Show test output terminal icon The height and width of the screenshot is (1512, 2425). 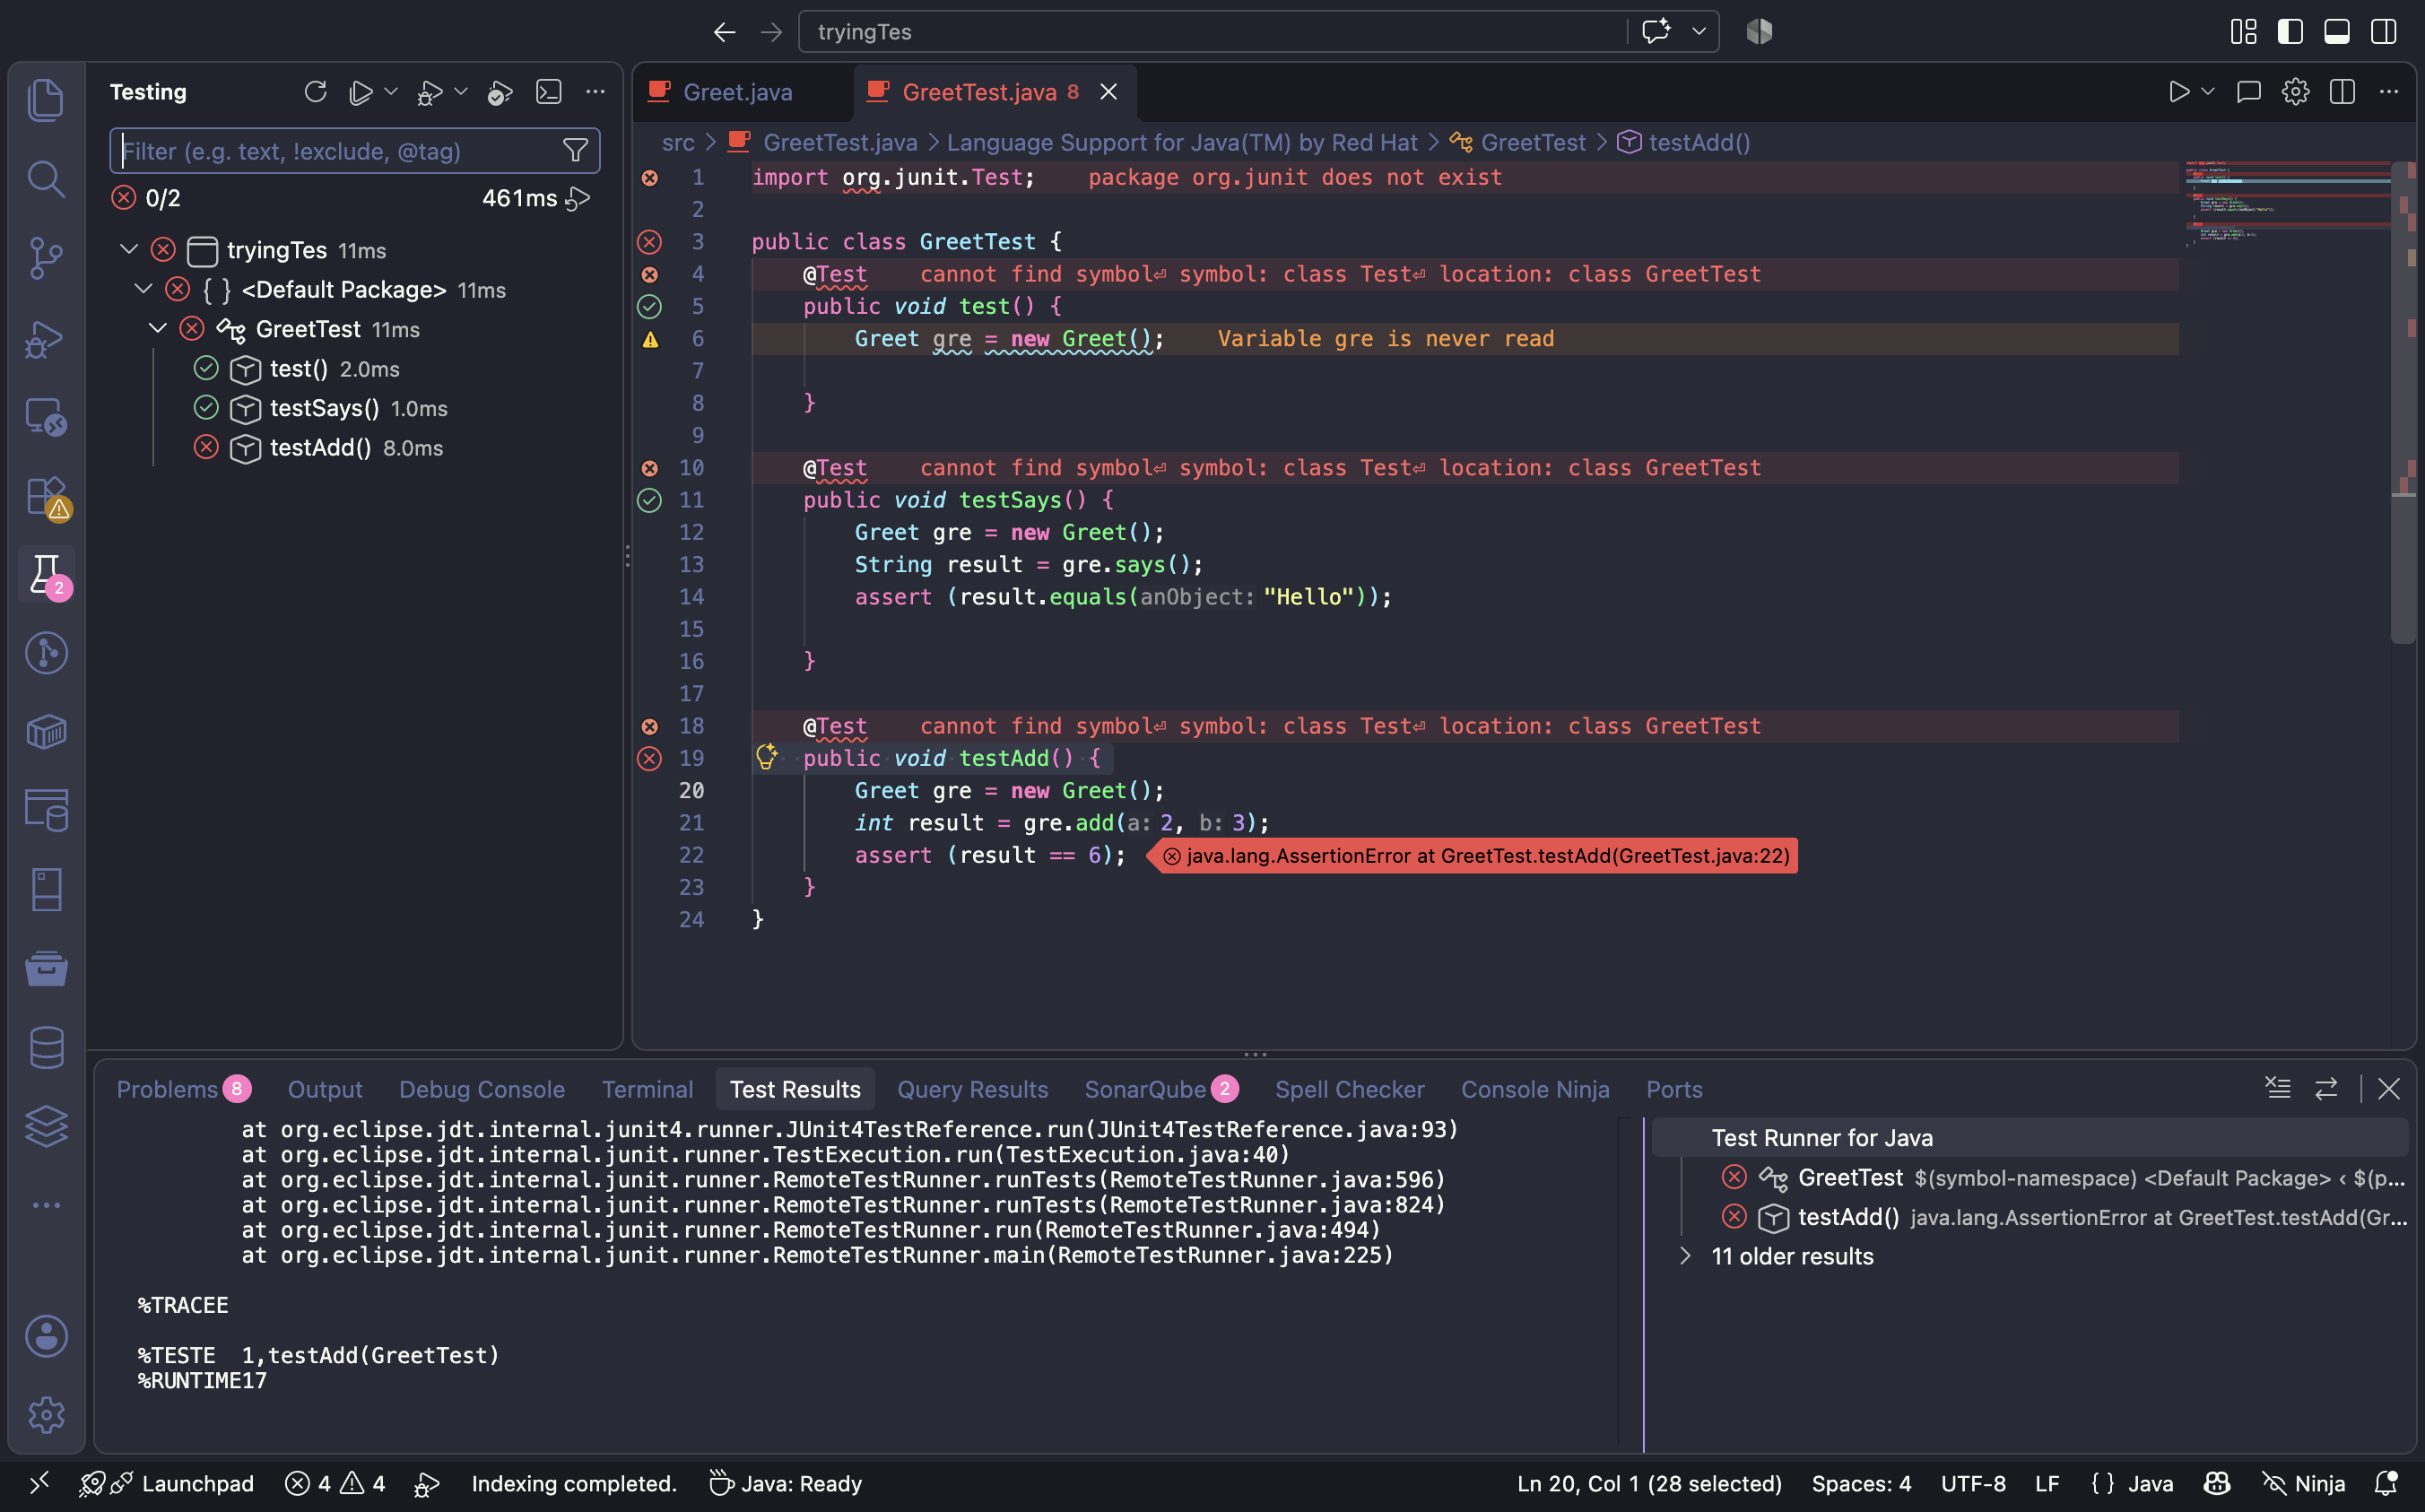pyautogui.click(x=549, y=92)
